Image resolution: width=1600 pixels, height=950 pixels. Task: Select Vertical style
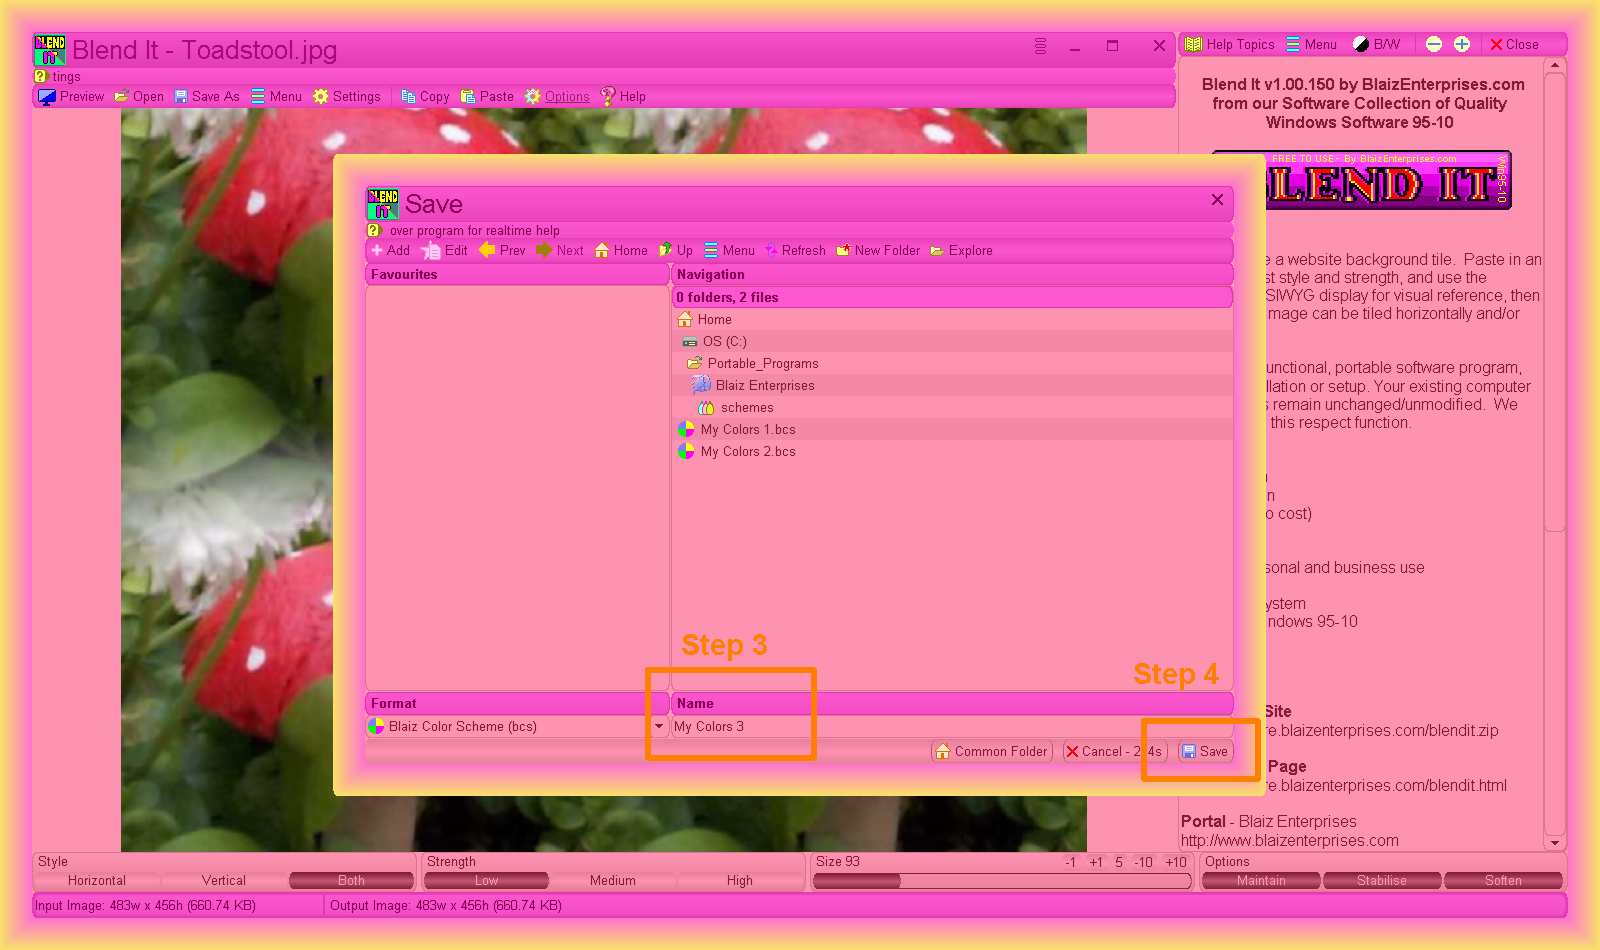tap(224, 881)
